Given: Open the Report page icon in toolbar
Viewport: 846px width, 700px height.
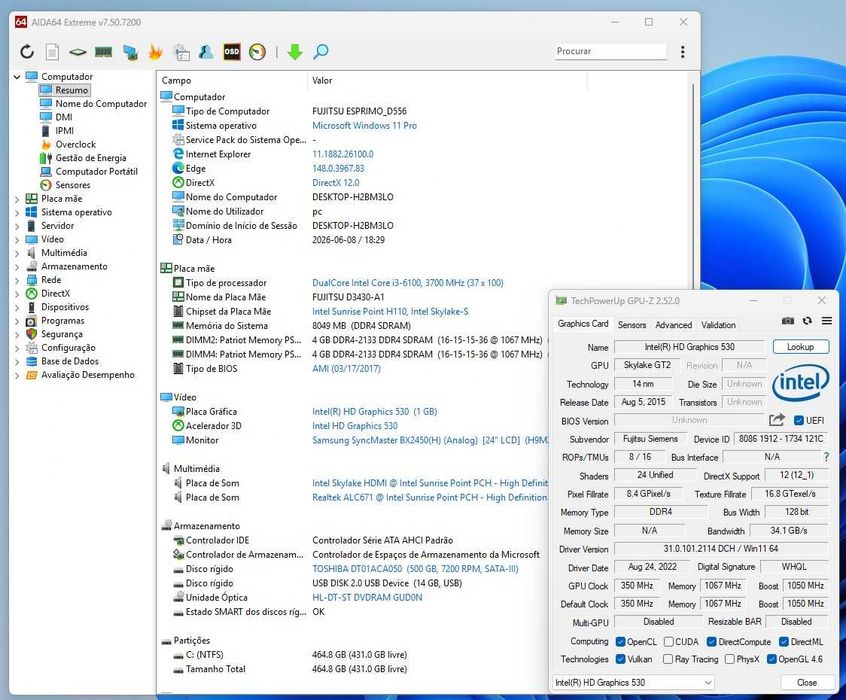Looking at the screenshot, I should click(x=52, y=52).
